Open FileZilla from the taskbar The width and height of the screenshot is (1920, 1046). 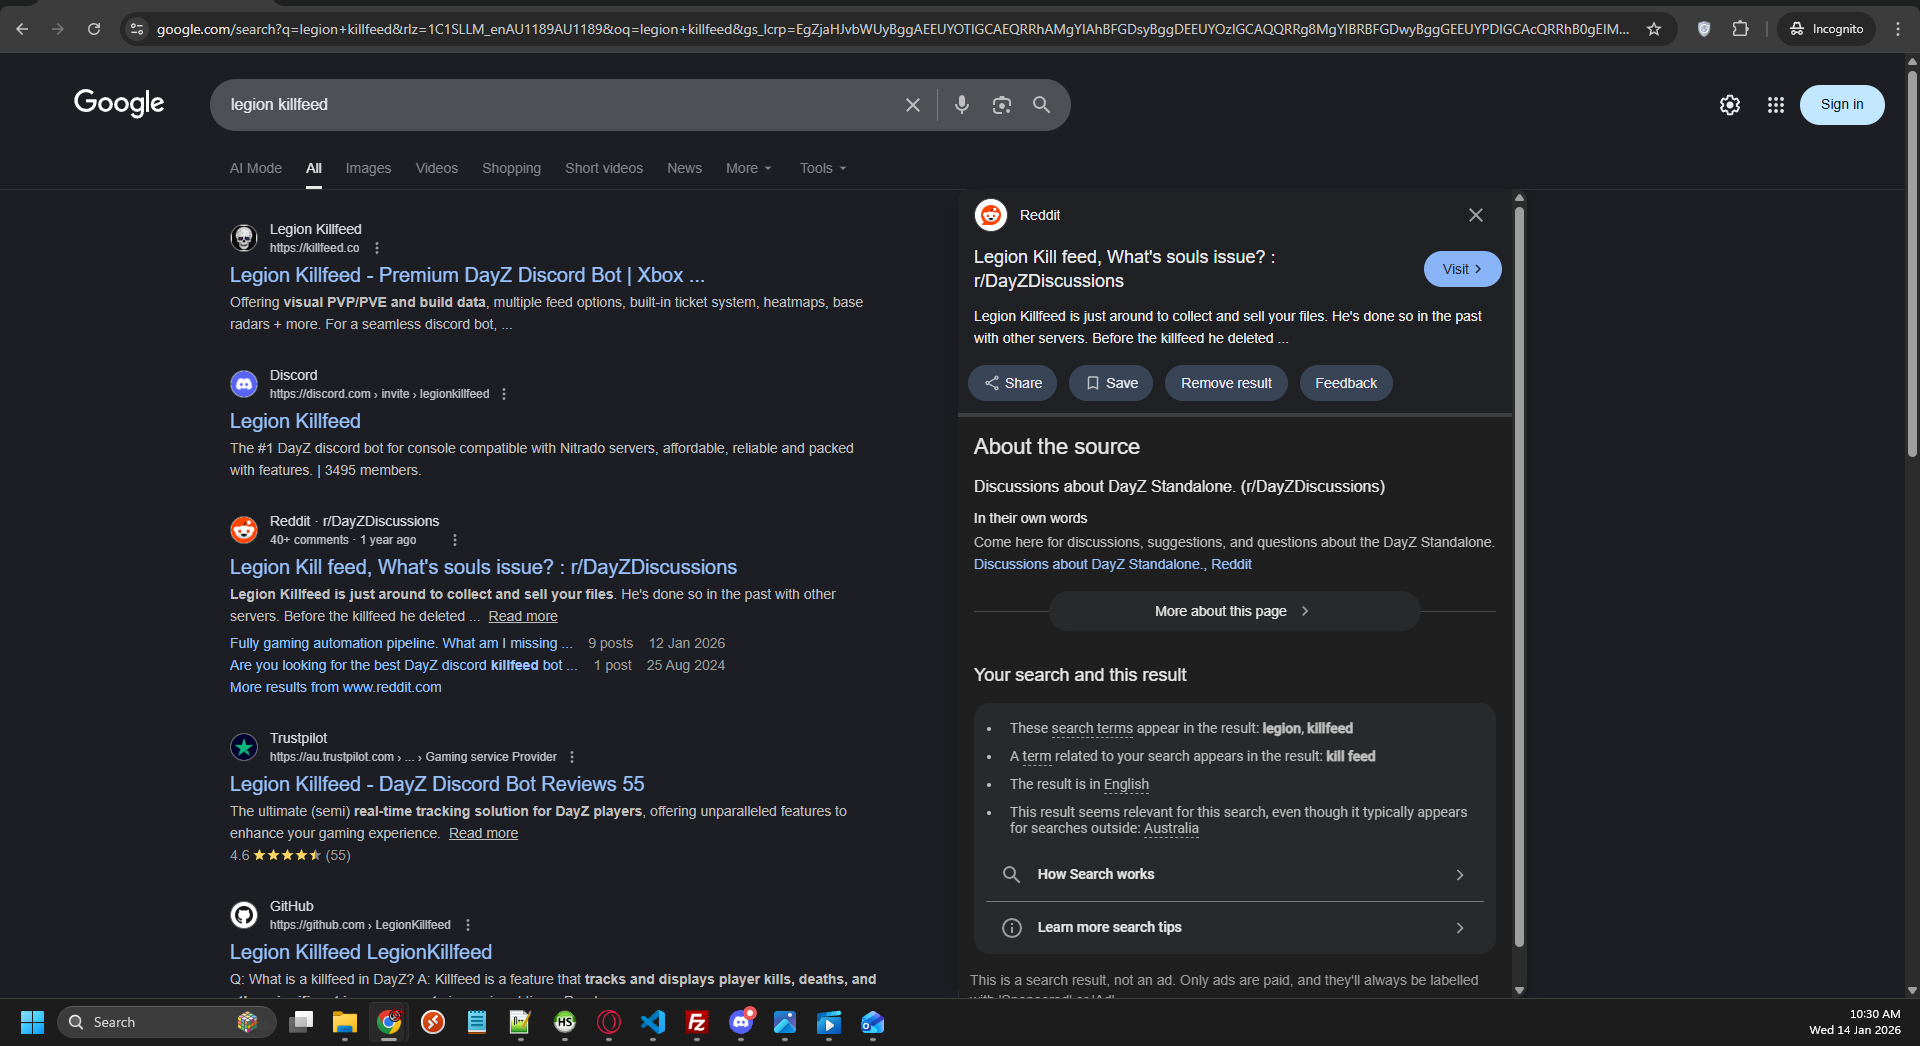[697, 1022]
